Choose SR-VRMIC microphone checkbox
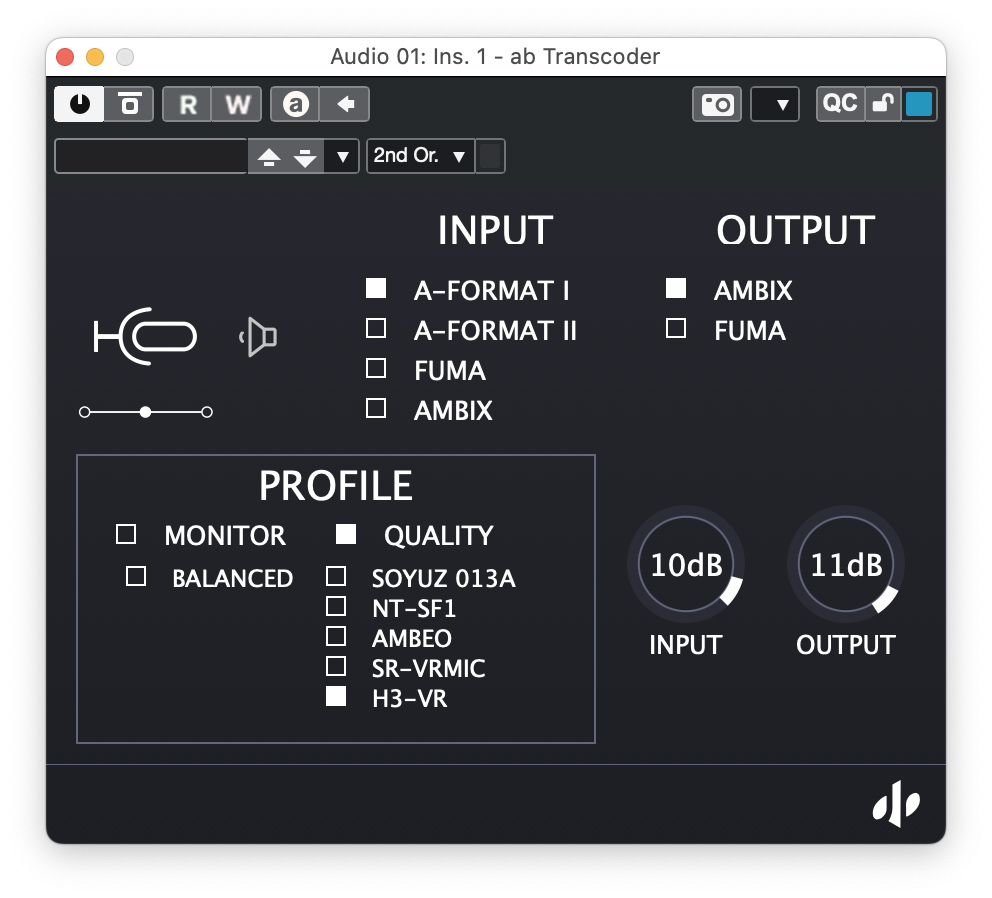This screenshot has height=898, width=992. point(335,666)
